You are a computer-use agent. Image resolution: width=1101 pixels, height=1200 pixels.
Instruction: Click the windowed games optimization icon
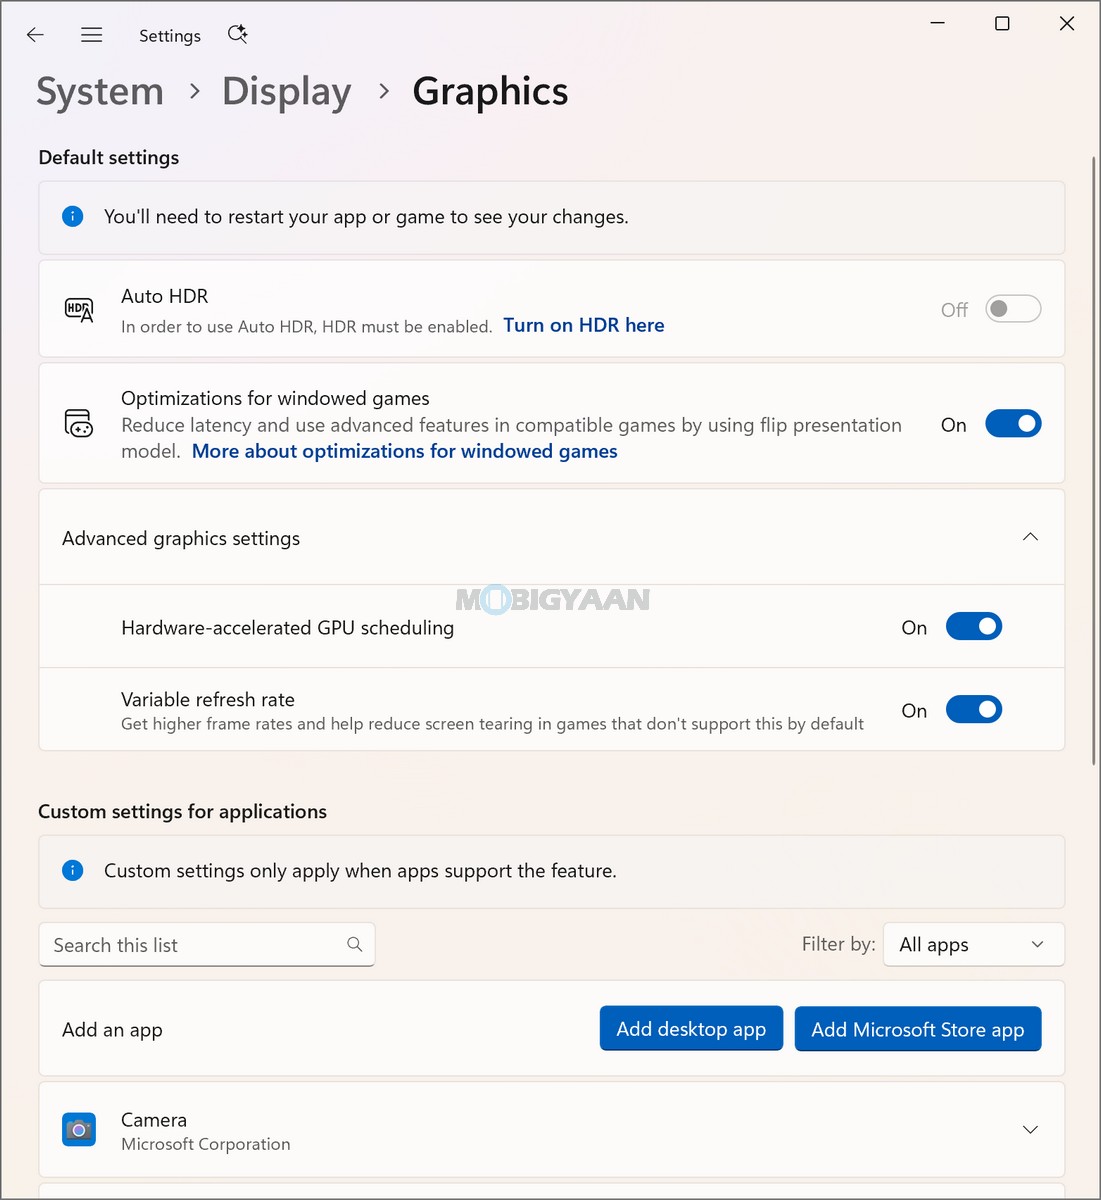point(79,423)
